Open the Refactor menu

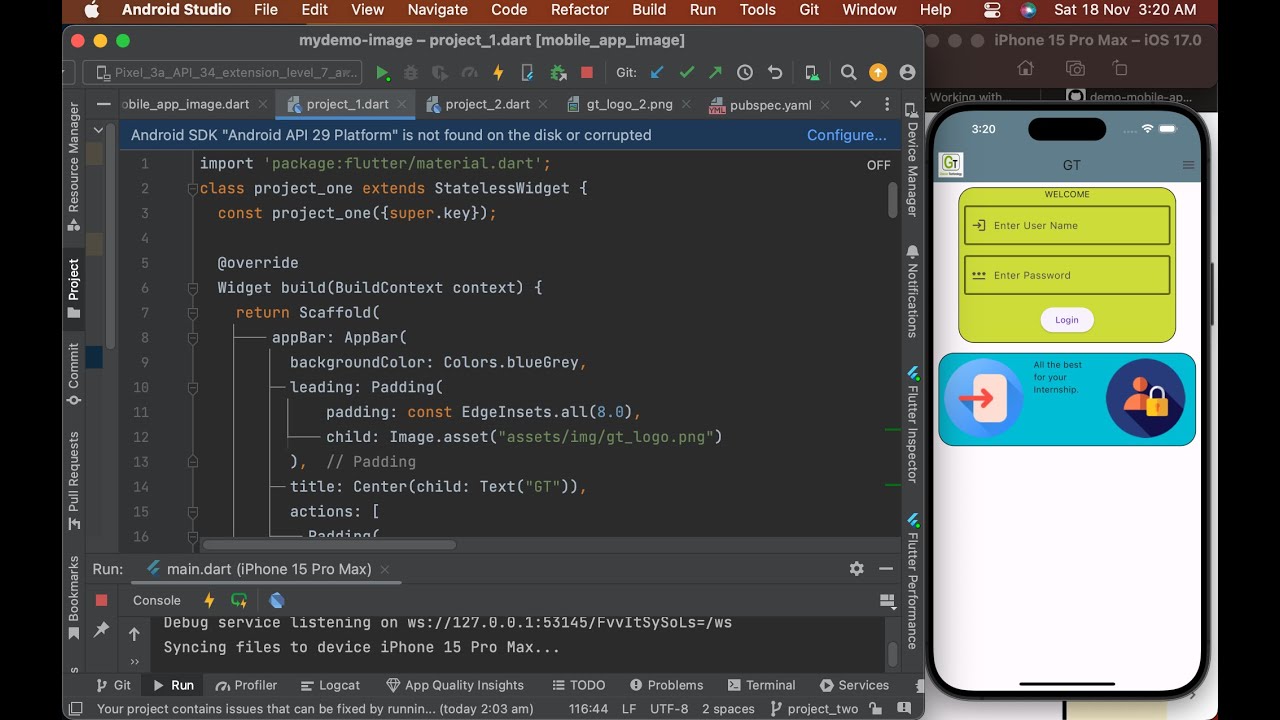click(580, 10)
